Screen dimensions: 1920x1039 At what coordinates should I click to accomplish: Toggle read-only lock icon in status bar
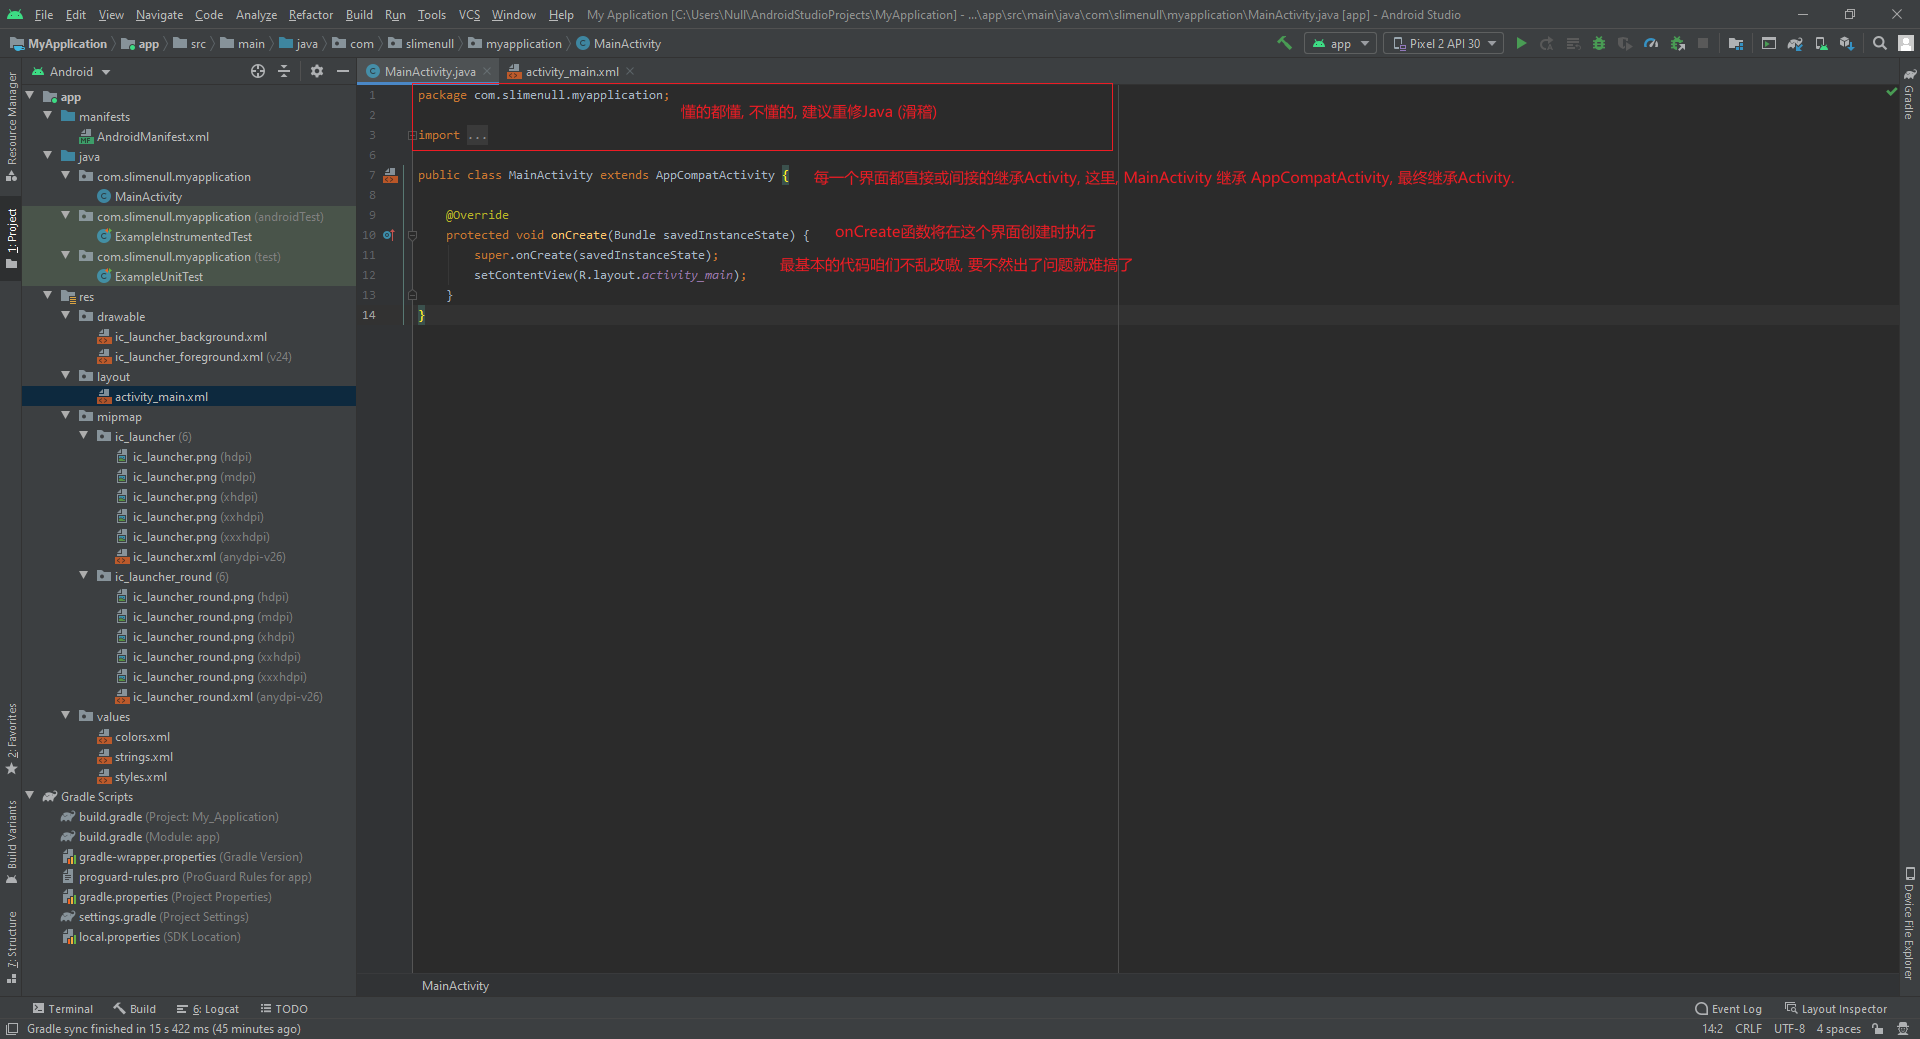click(x=1878, y=1029)
